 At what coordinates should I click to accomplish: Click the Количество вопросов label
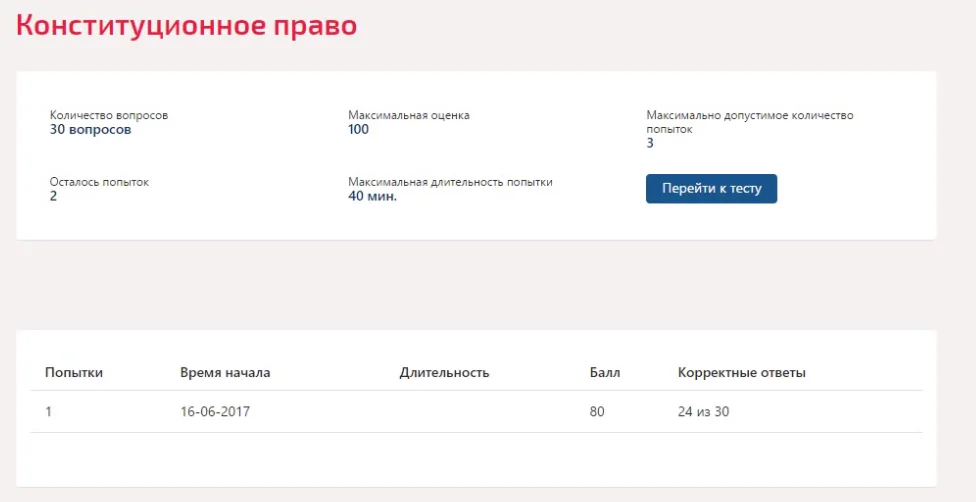click(x=109, y=115)
